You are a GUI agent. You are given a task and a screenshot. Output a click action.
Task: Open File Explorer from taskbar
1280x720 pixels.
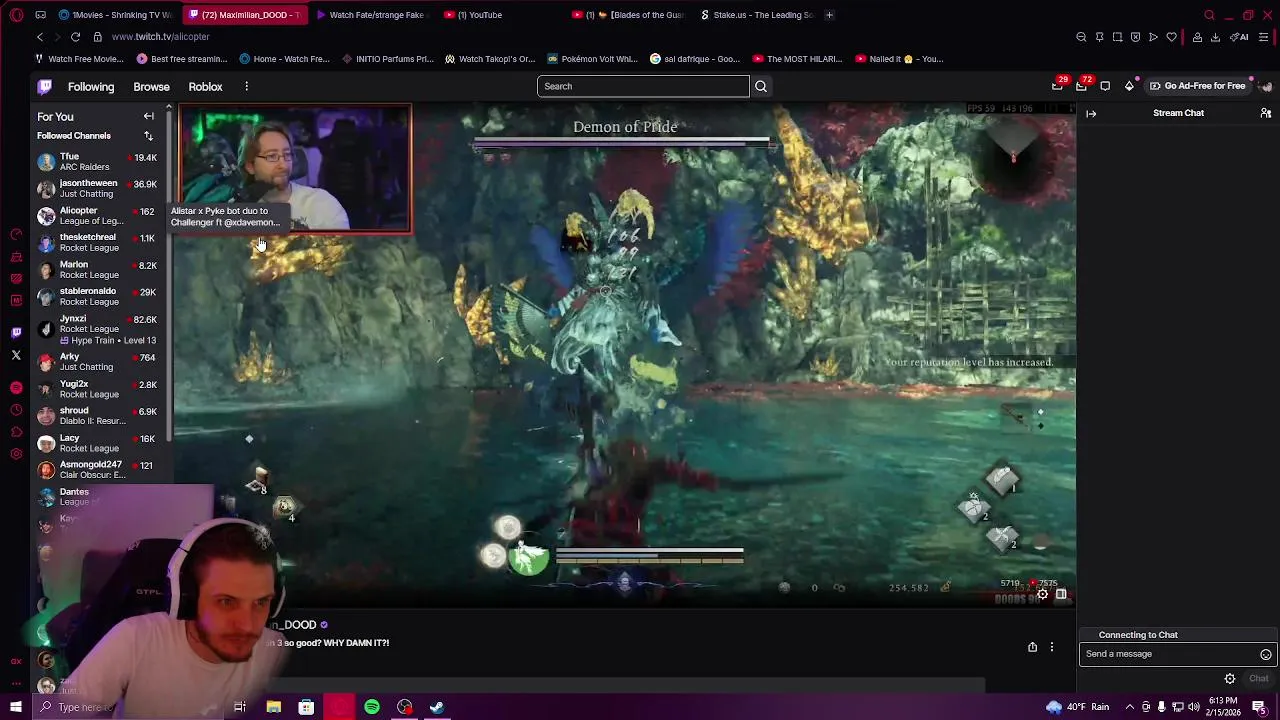273,707
